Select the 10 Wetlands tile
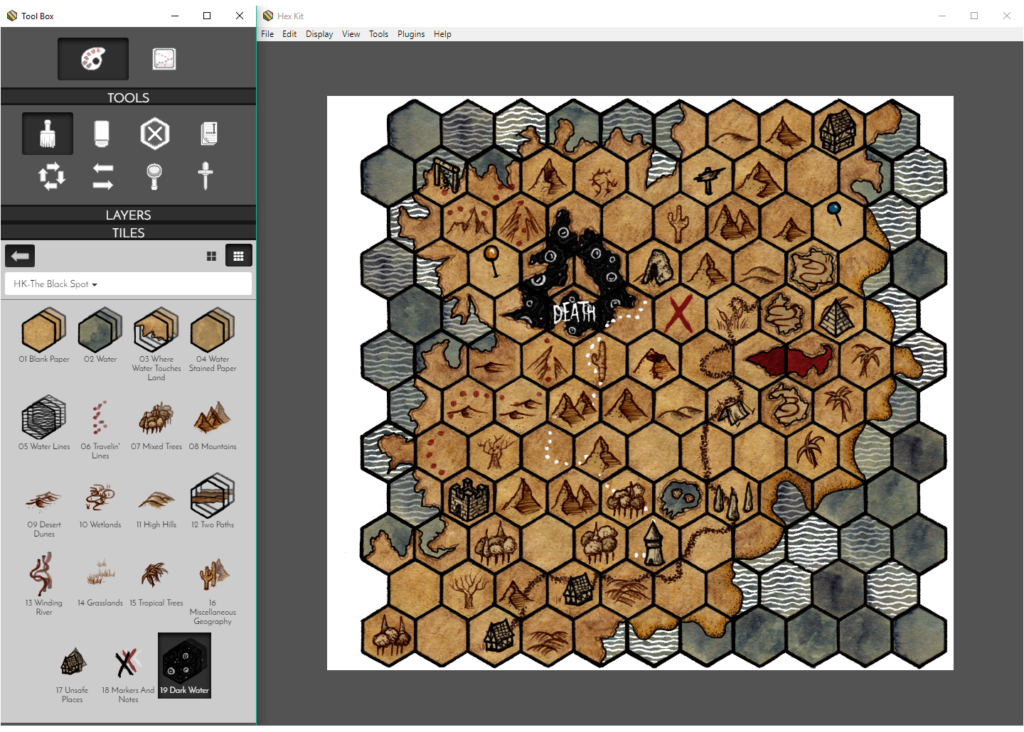Image resolution: width=1024 pixels, height=732 pixels. pyautogui.click(x=100, y=505)
